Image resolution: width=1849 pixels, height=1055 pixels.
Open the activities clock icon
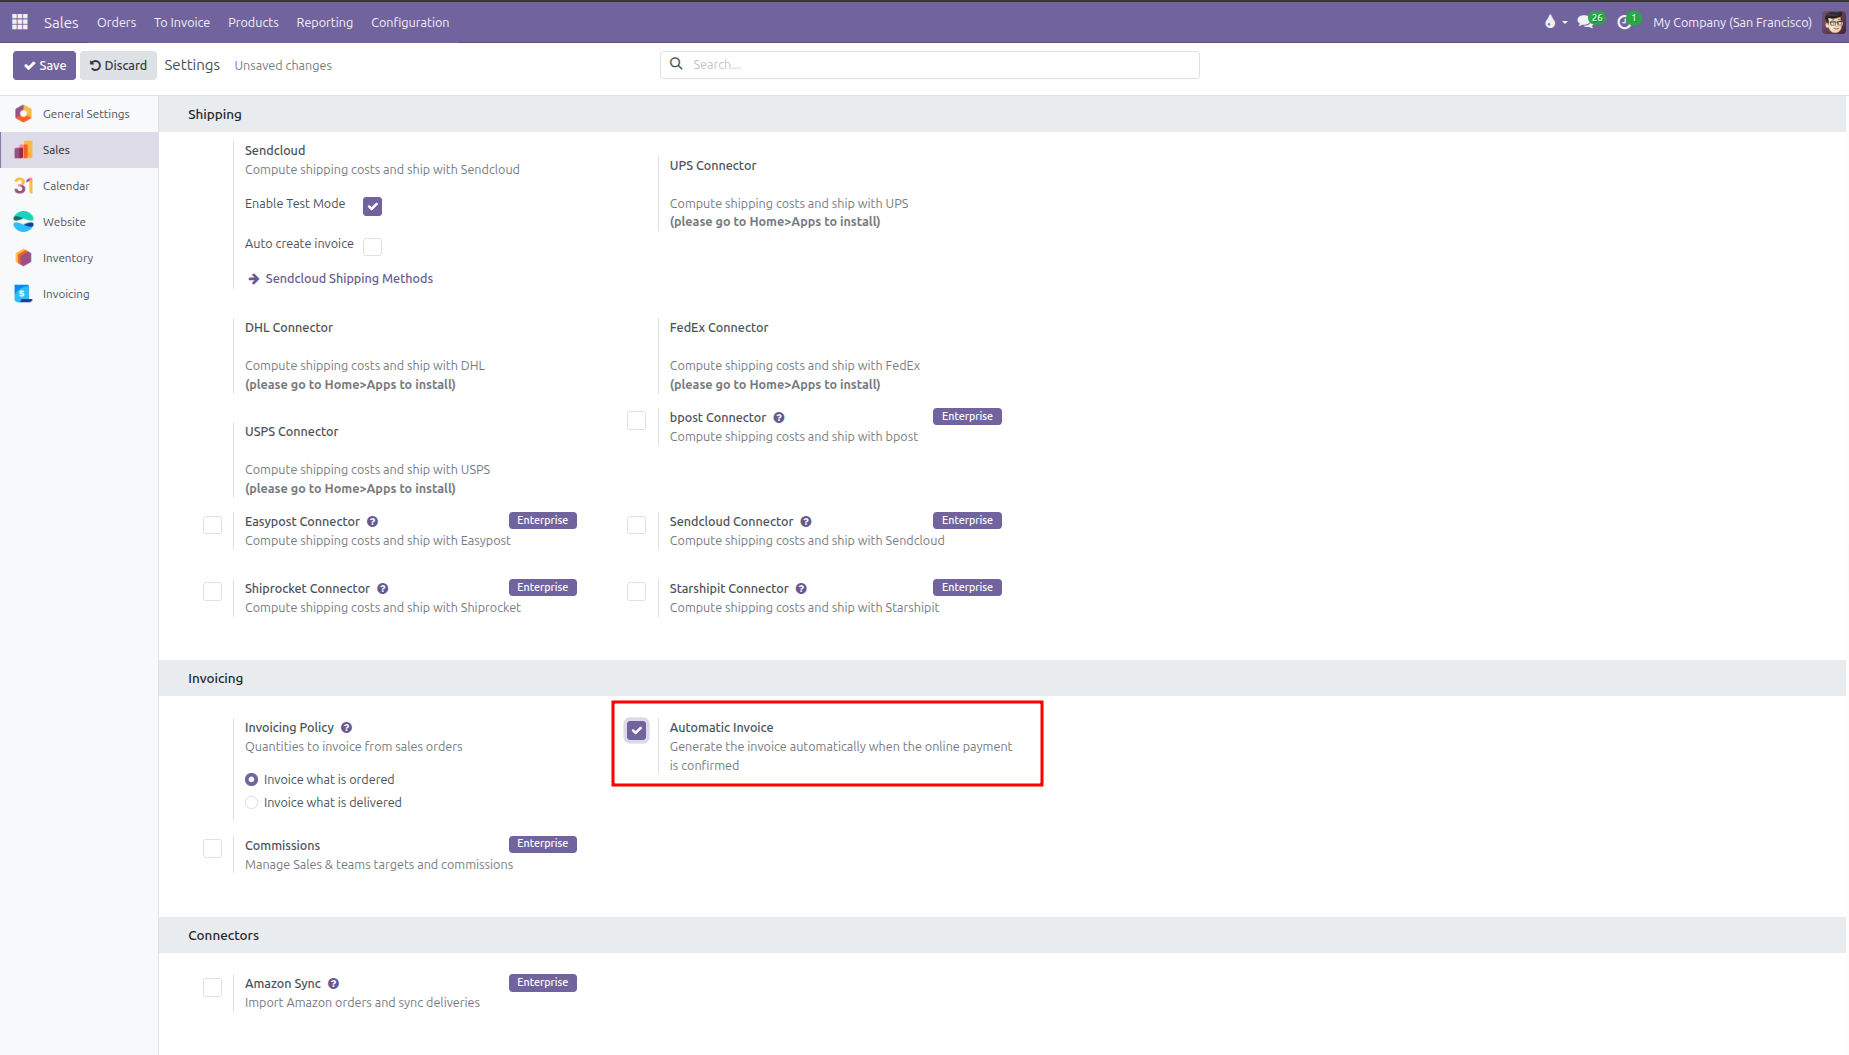[1625, 21]
